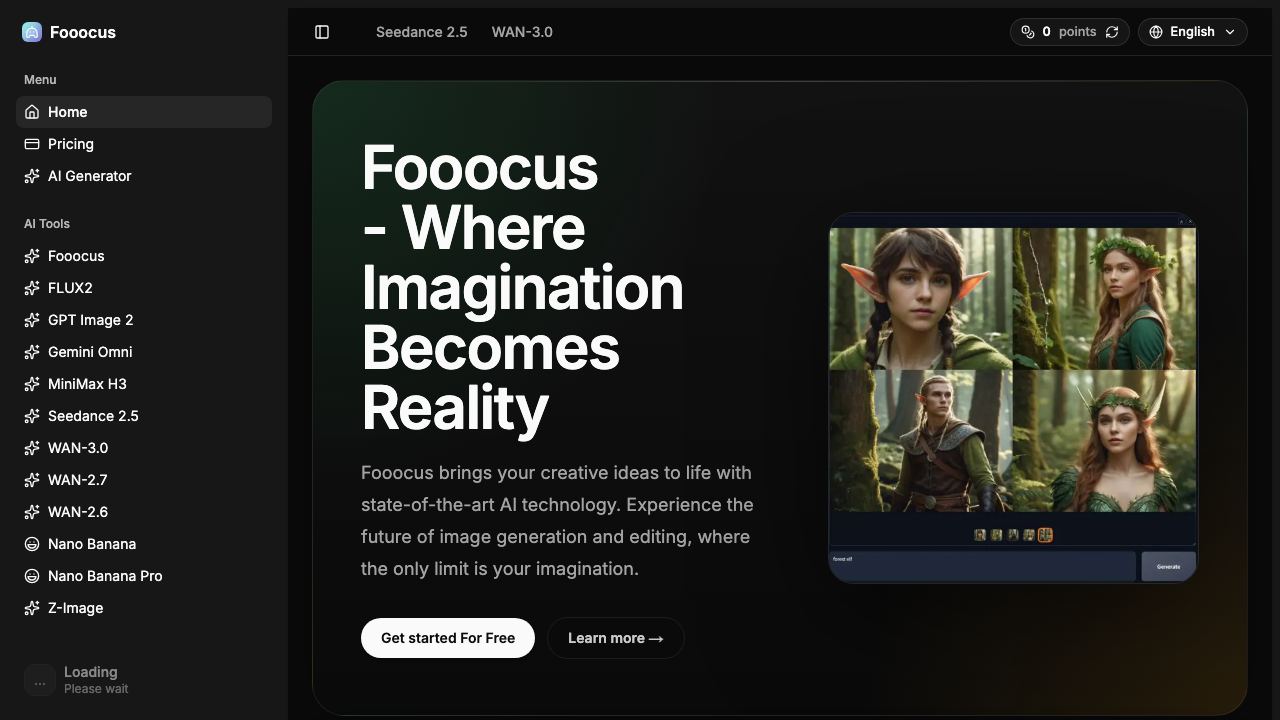Click the Fooocus logo icon
This screenshot has width=1280, height=720.
(x=32, y=32)
